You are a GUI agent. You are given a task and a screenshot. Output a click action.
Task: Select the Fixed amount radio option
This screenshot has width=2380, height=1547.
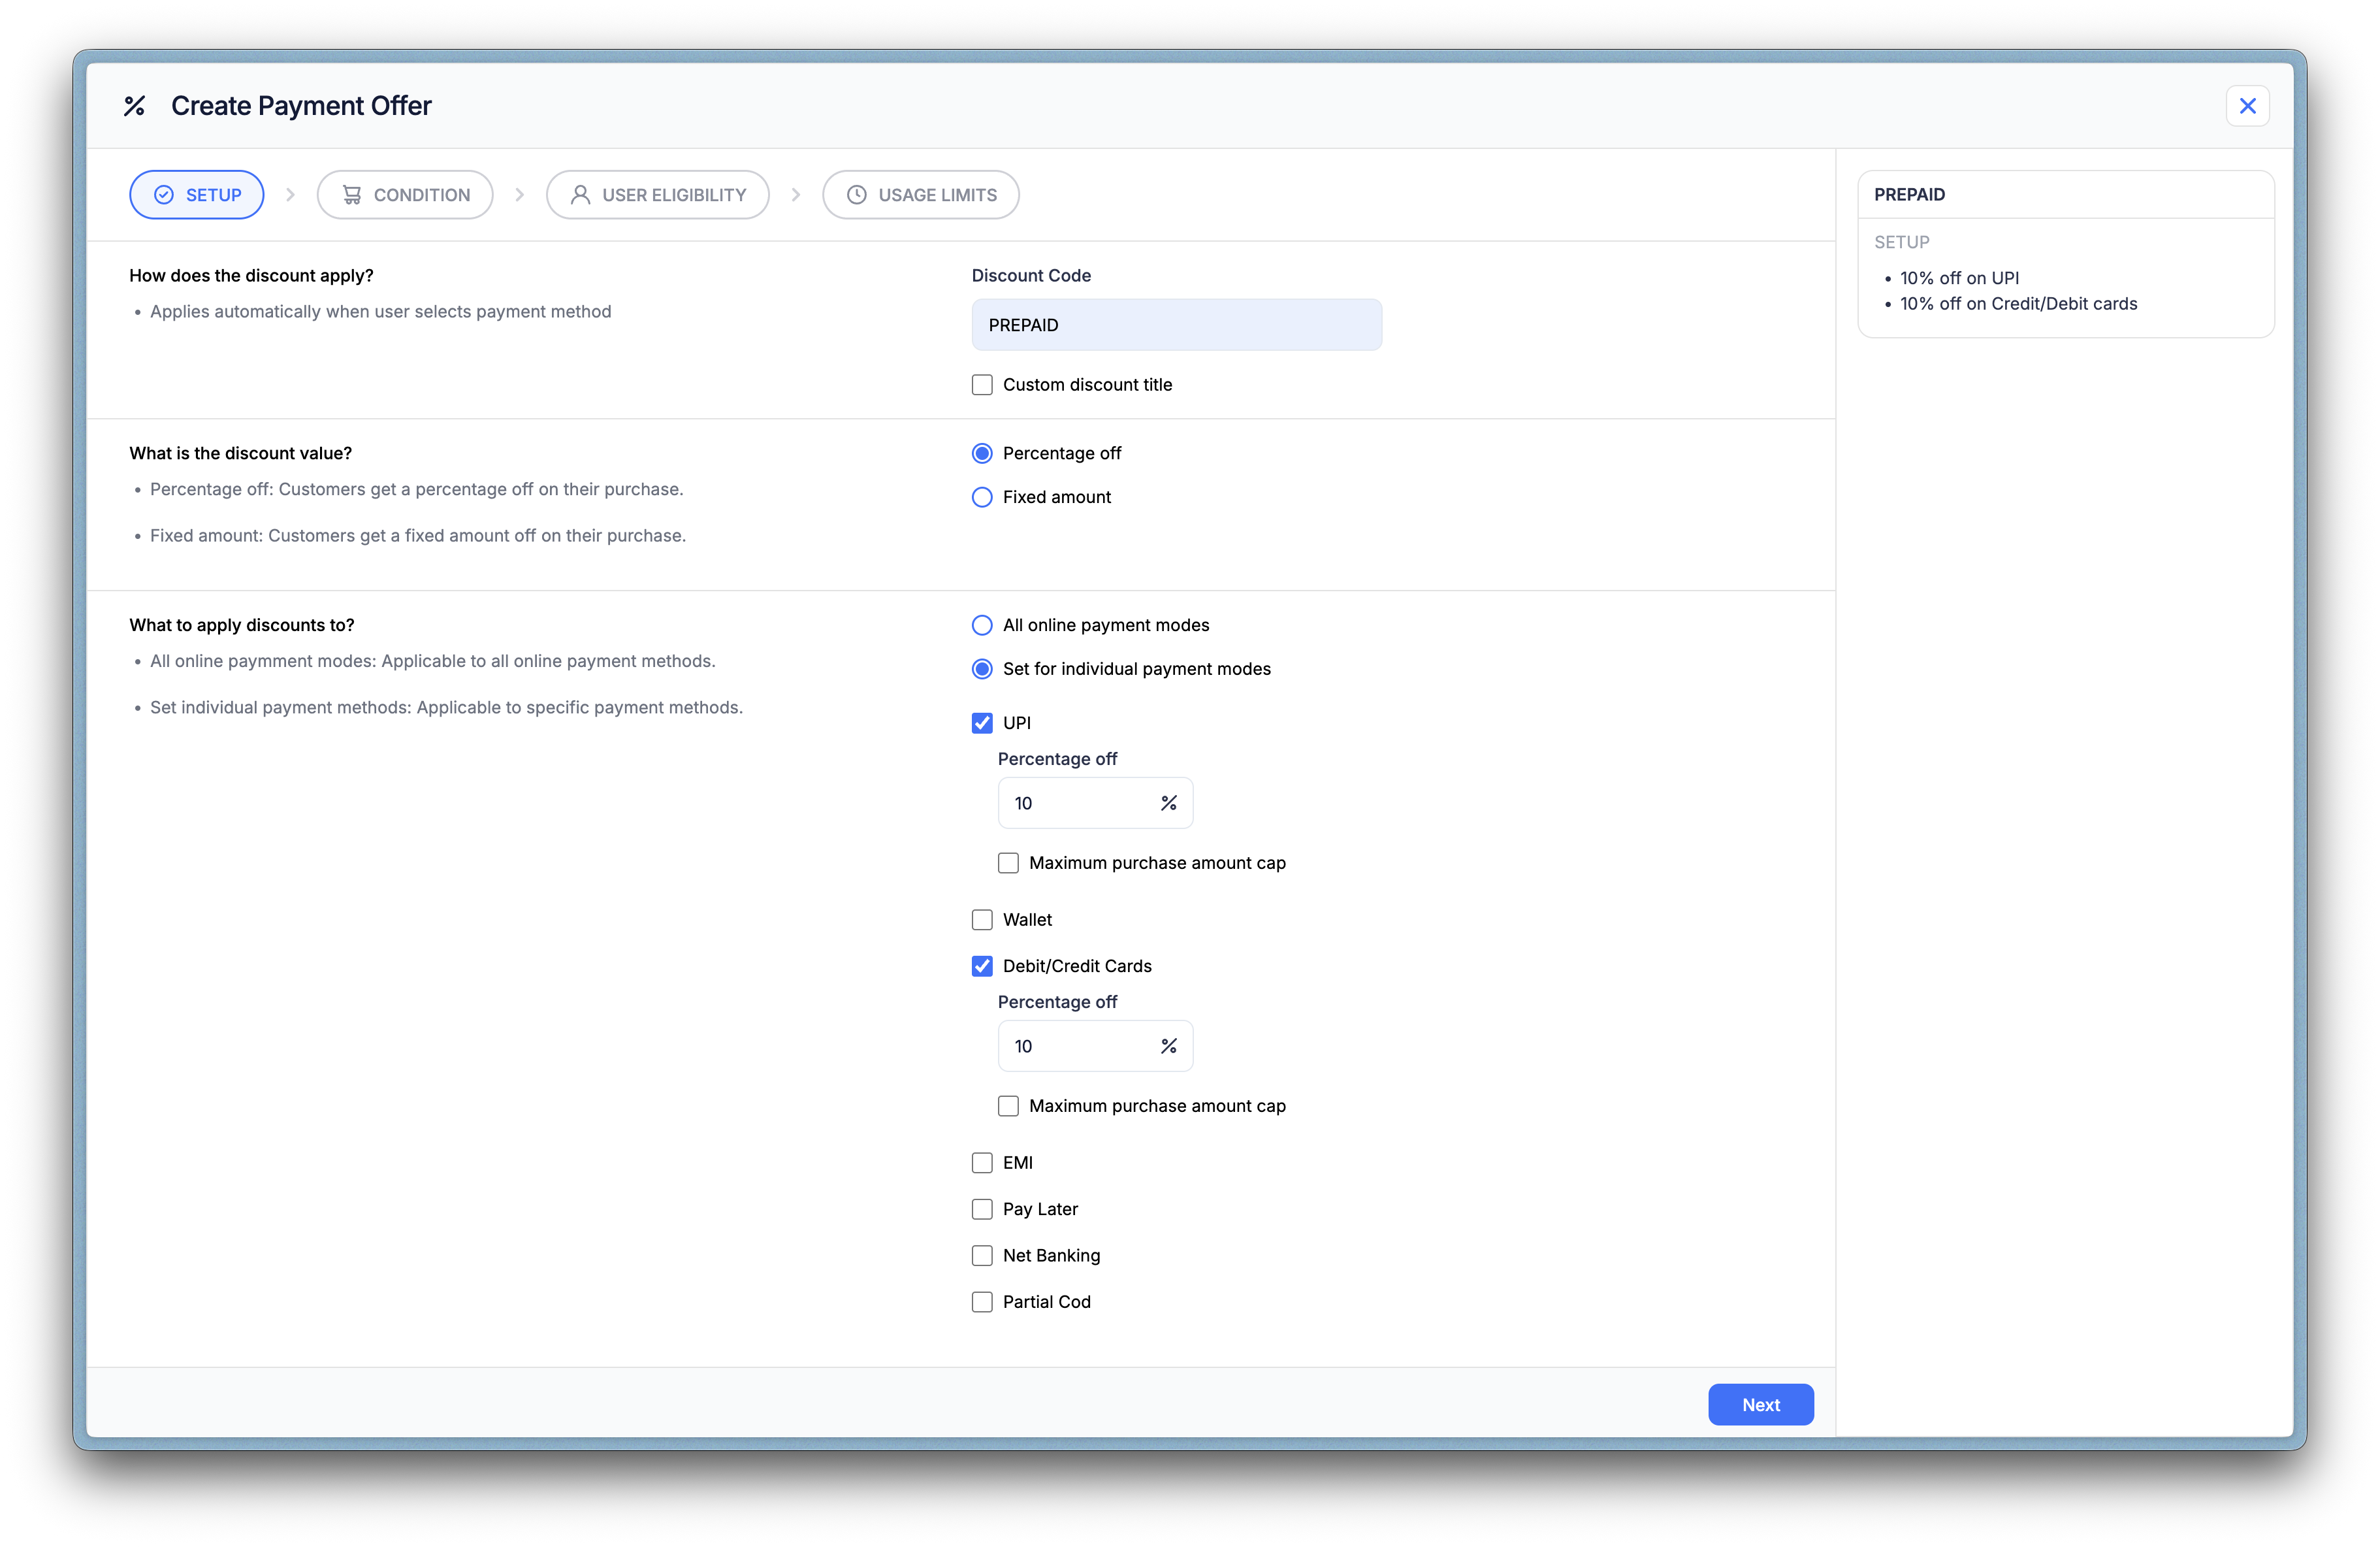[x=982, y=497]
